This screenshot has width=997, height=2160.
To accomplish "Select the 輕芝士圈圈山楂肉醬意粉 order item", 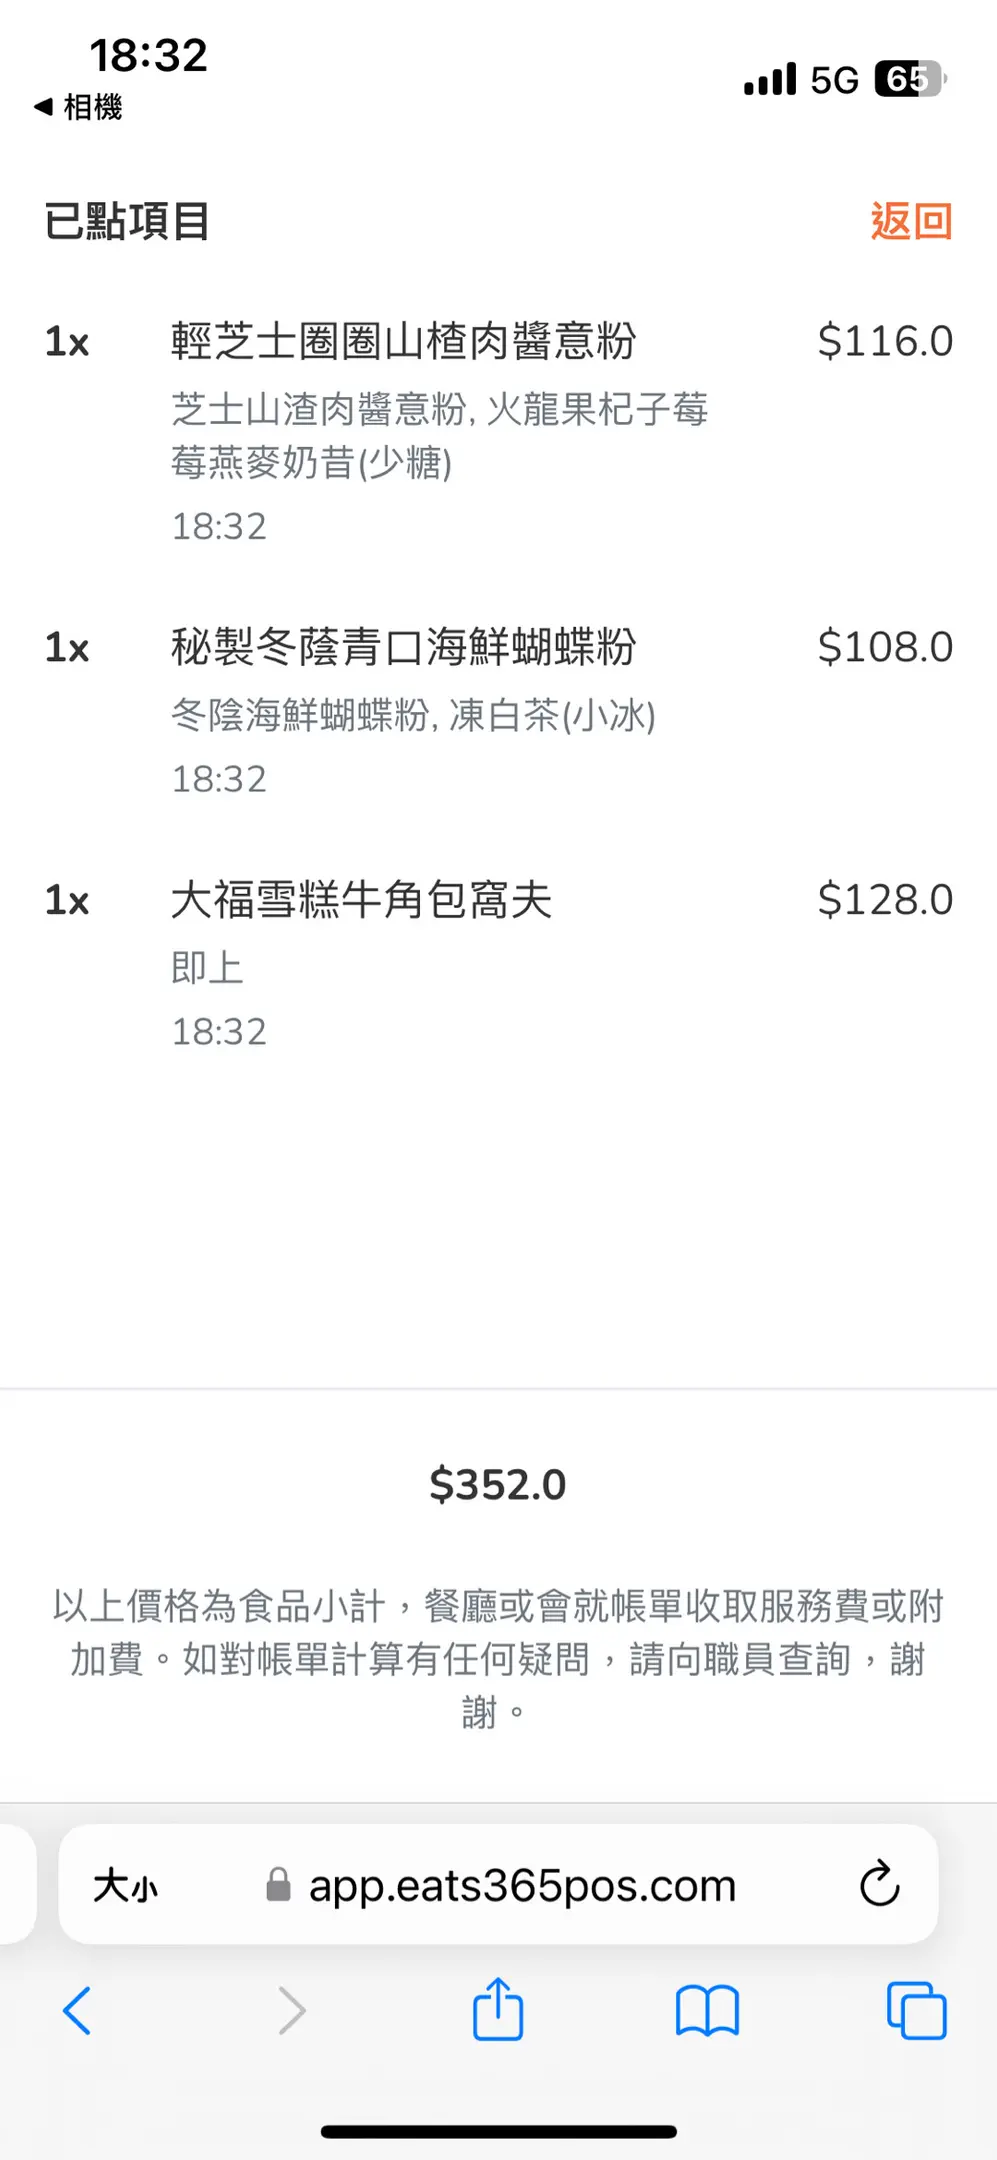I will 403,342.
